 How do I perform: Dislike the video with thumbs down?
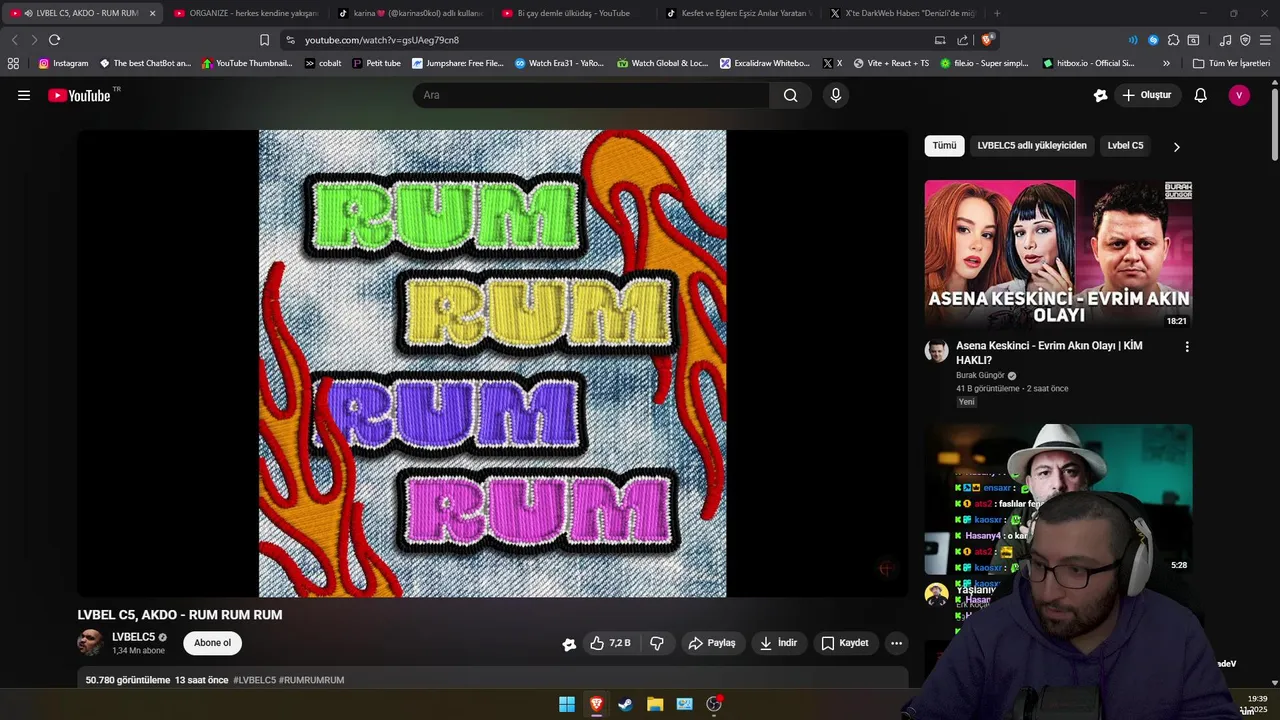657,643
